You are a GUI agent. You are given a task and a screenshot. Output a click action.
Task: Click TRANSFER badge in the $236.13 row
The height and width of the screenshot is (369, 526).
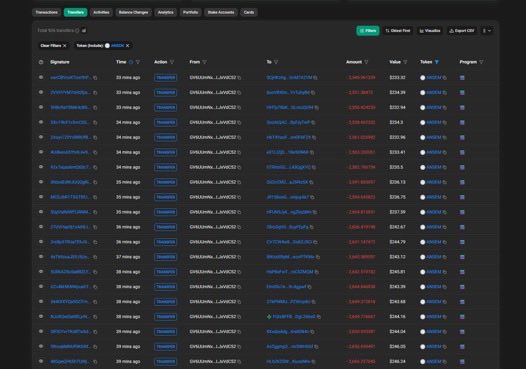coord(165,182)
